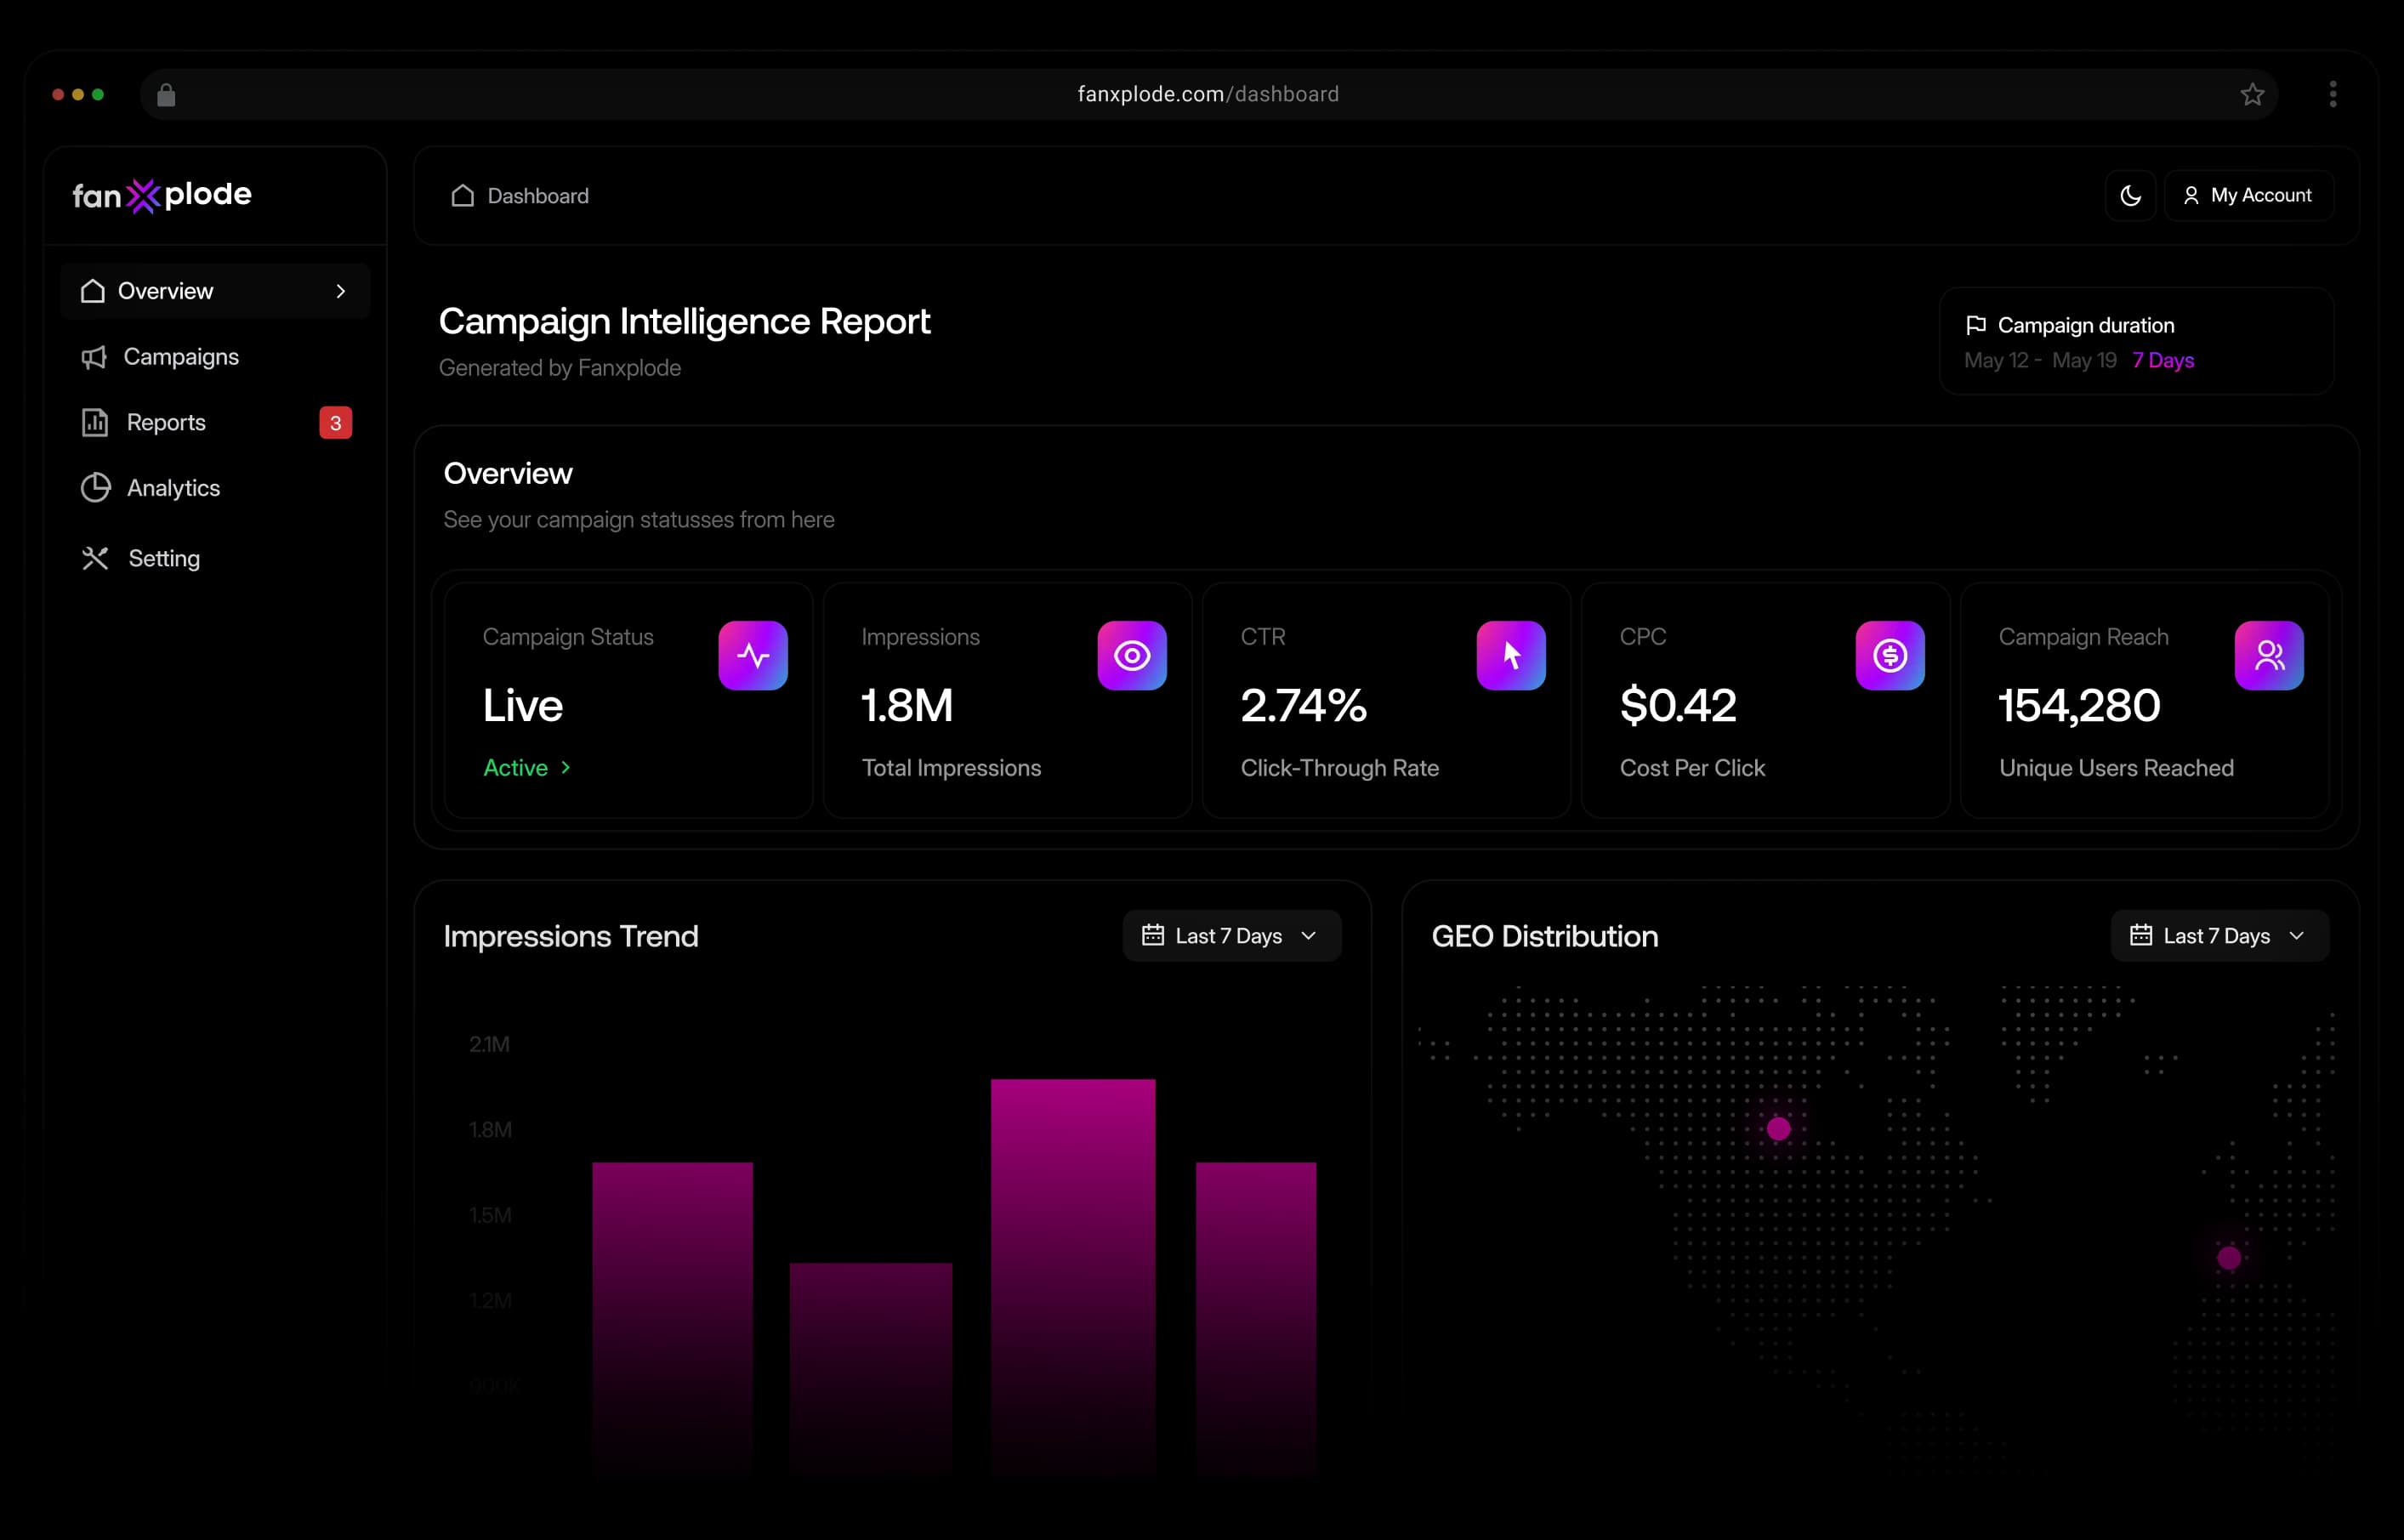Click the fanxplode logo

162,195
